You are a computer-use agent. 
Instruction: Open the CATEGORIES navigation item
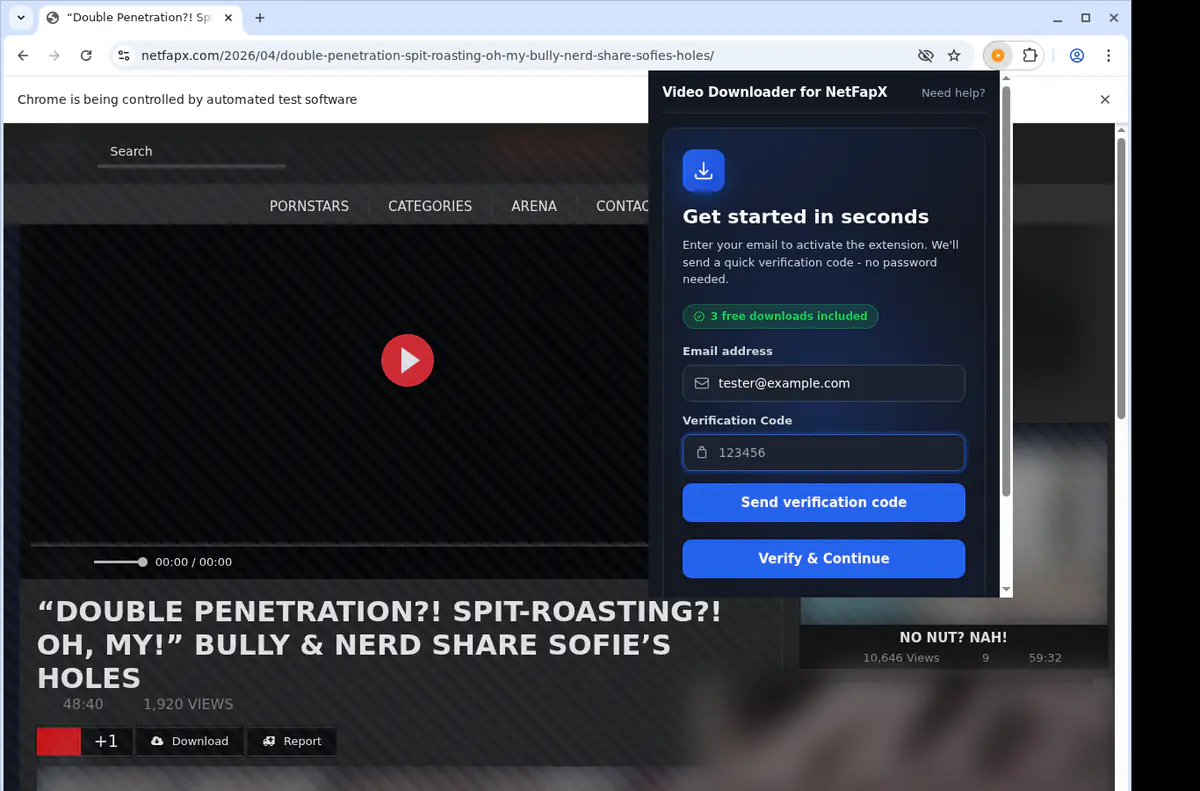tap(430, 206)
